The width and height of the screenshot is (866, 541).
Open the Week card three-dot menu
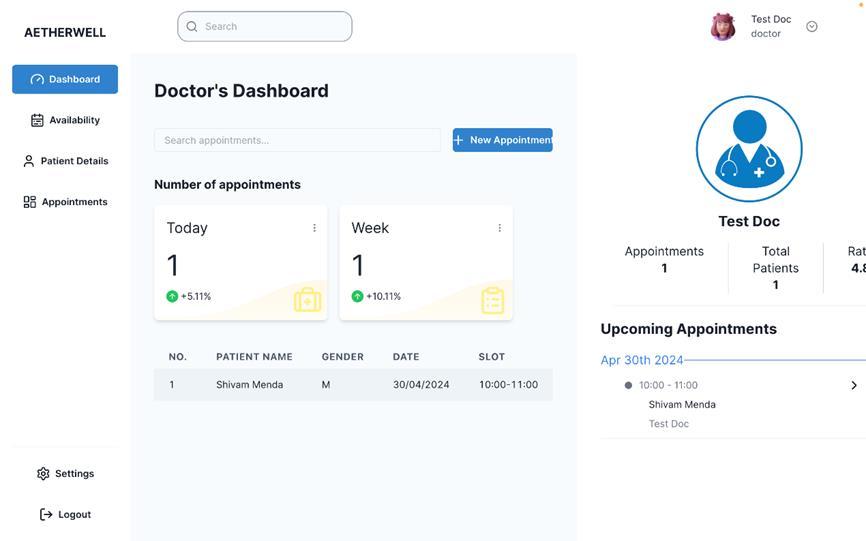pyautogui.click(x=499, y=228)
